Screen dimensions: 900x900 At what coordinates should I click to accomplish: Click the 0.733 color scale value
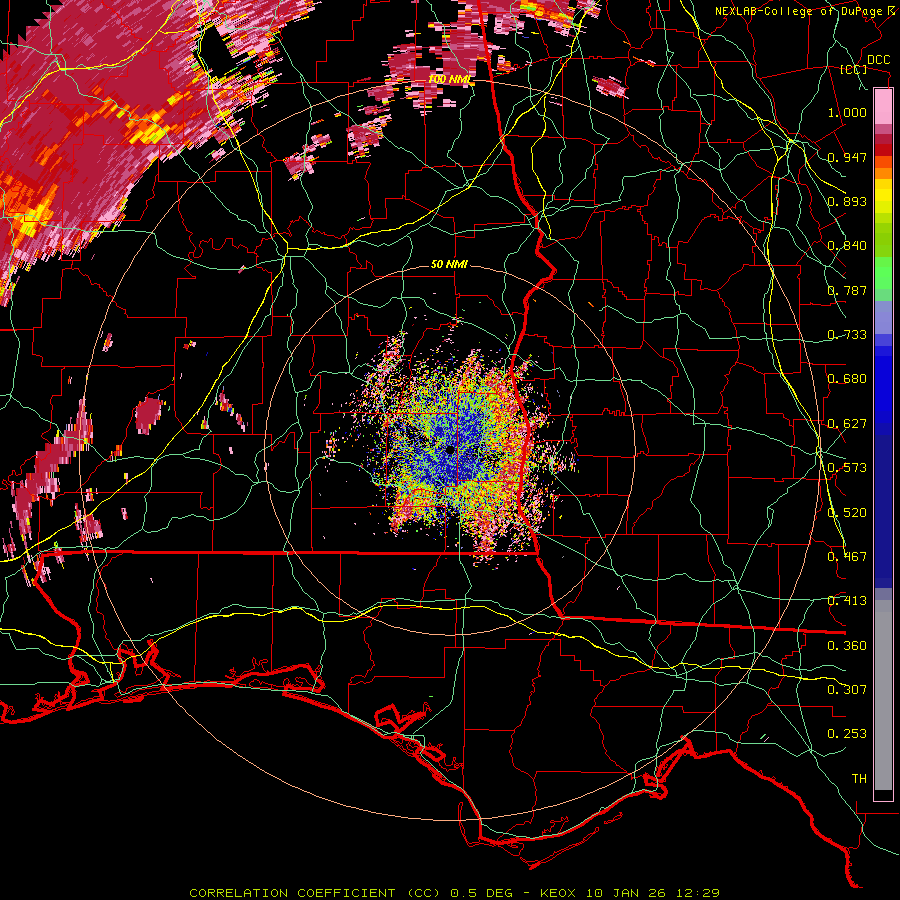coord(847,335)
